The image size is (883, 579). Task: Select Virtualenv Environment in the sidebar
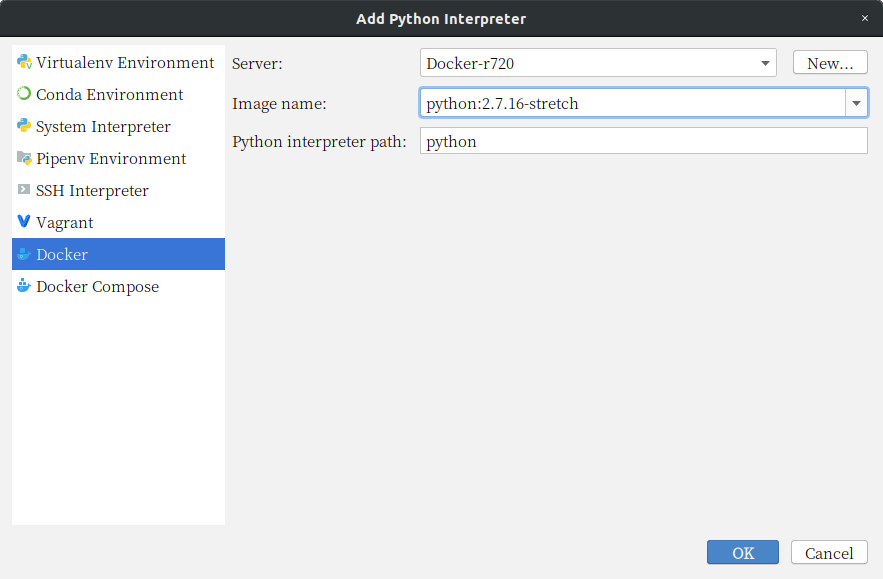click(118, 62)
